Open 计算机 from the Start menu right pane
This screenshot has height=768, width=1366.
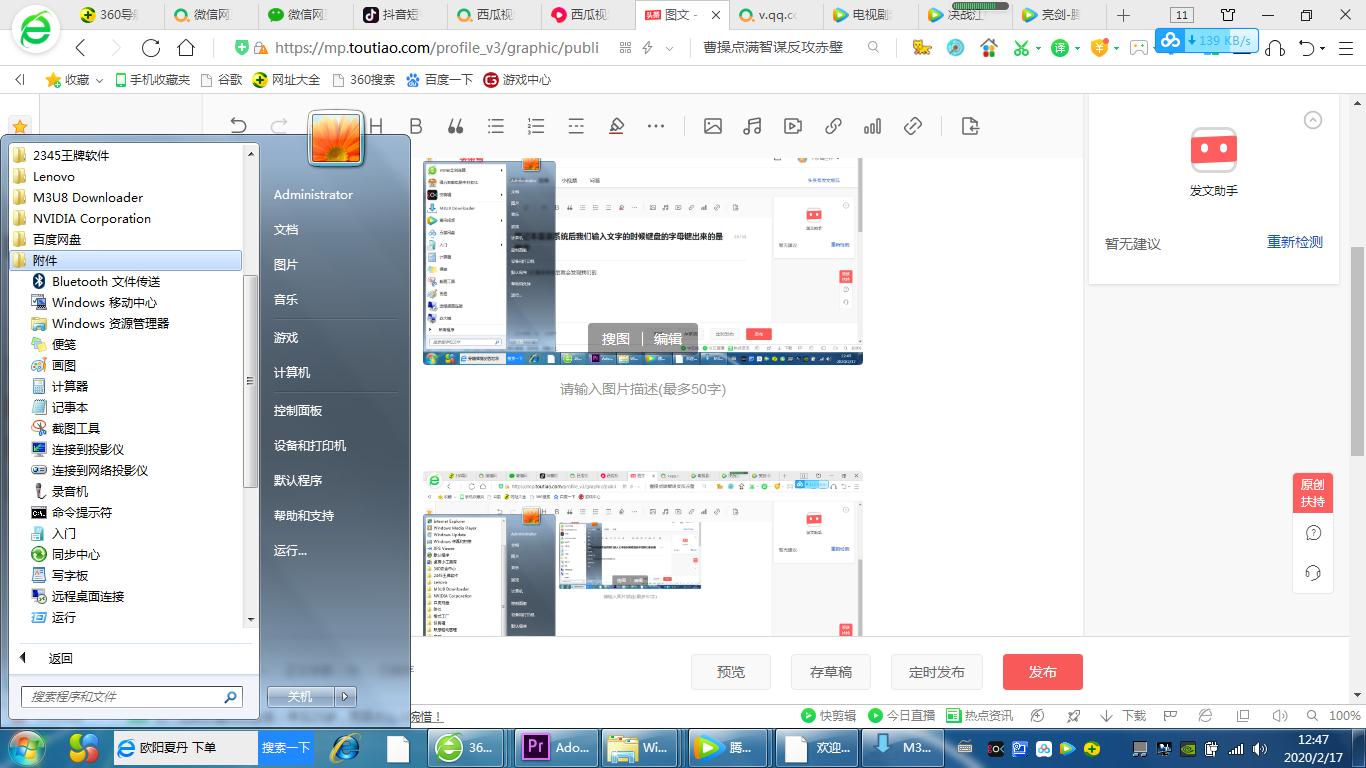pyautogui.click(x=292, y=372)
